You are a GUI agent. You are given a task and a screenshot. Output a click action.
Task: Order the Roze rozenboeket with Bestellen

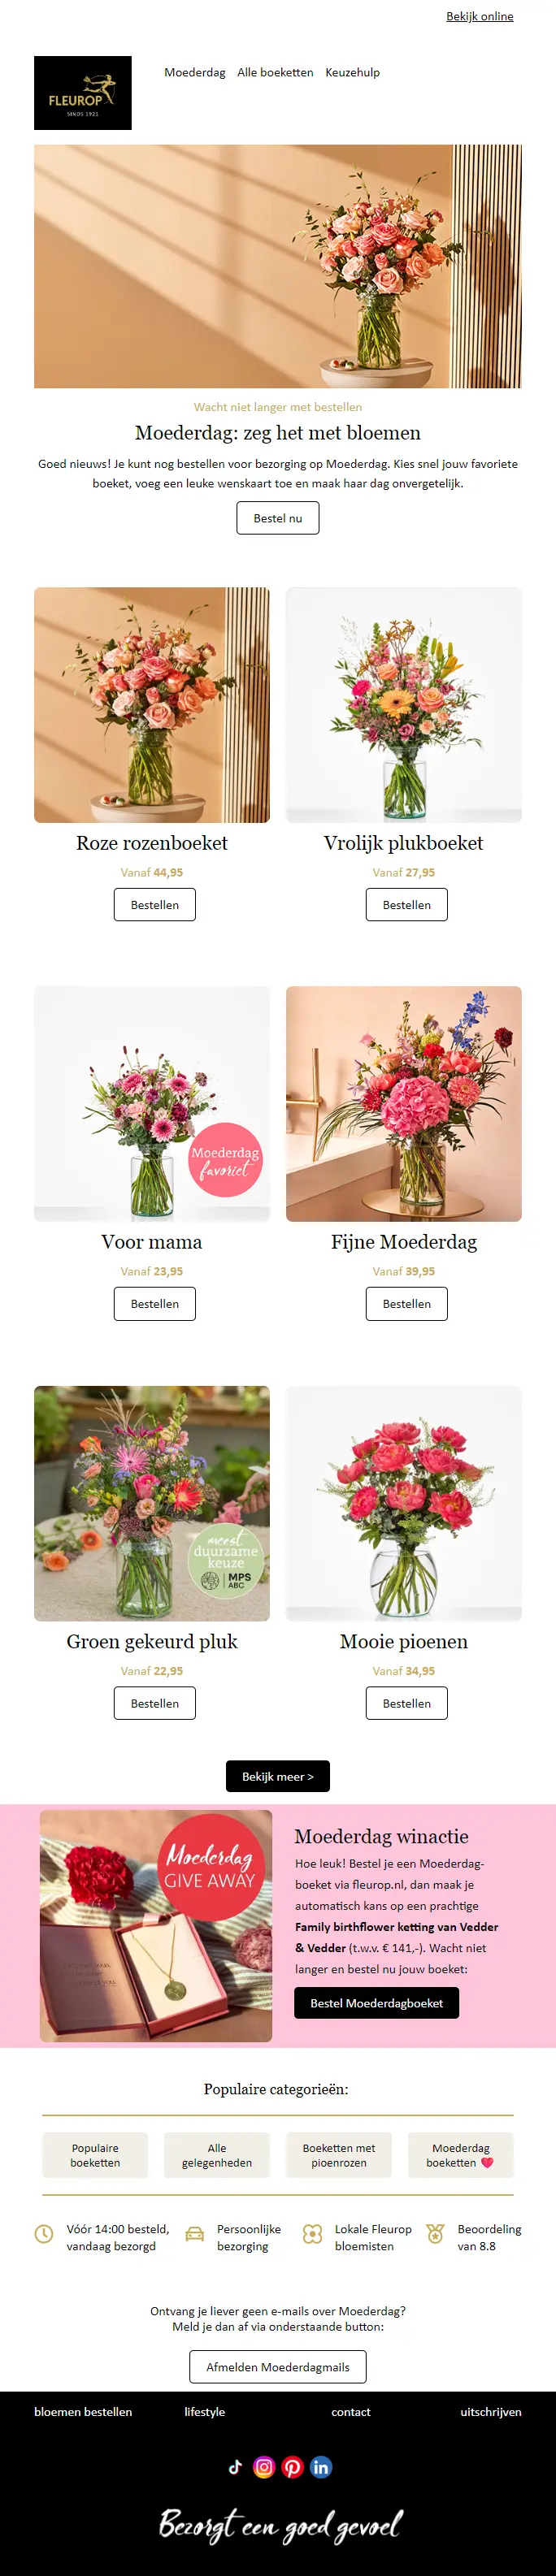point(155,904)
